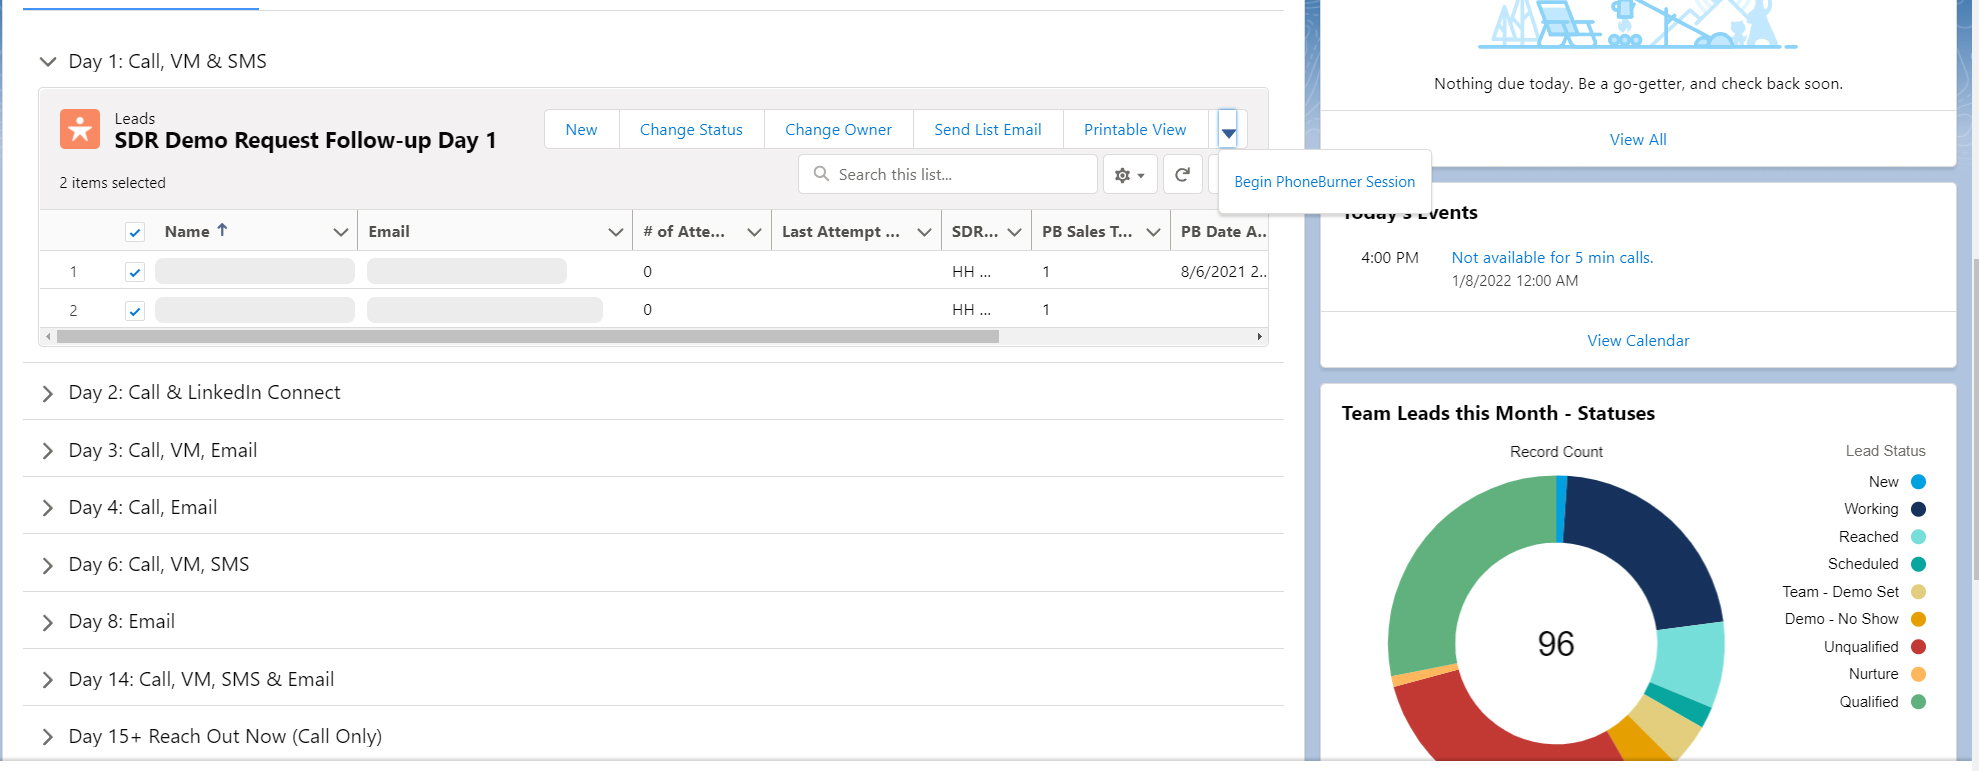Click the Change Status button
Image resolution: width=1979 pixels, height=771 pixels.
point(691,130)
